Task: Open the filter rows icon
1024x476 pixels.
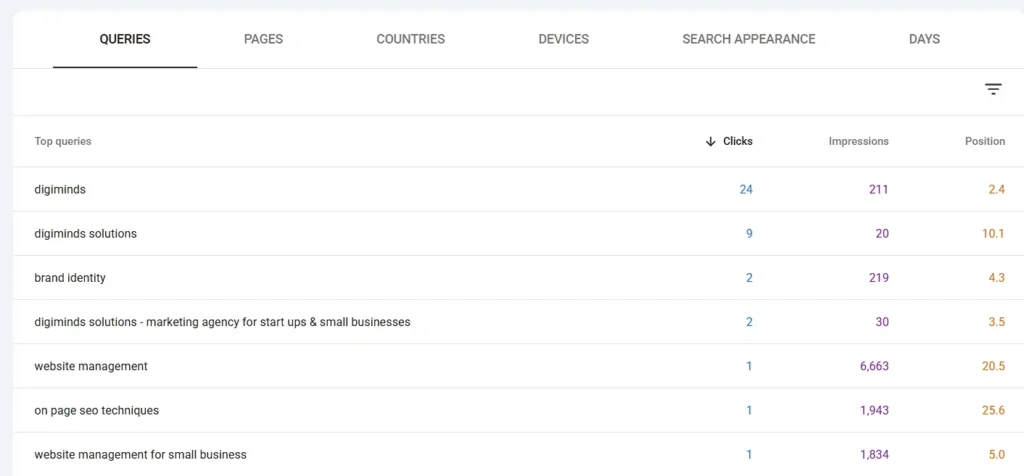Action: (993, 89)
